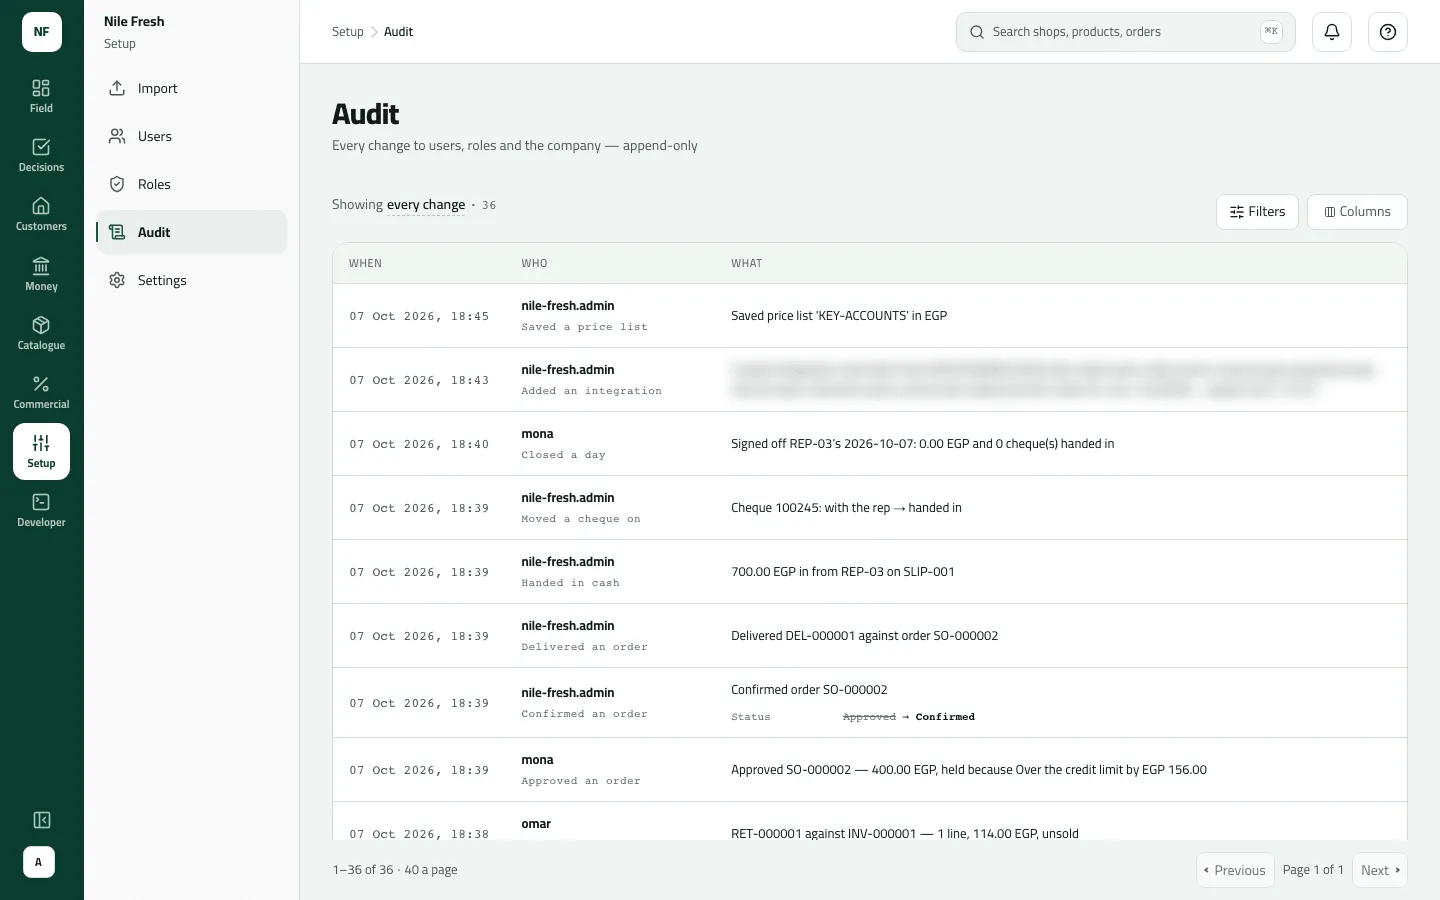Open the user avatar 'A' menu
Screen dimensions: 1440x900
(39, 862)
